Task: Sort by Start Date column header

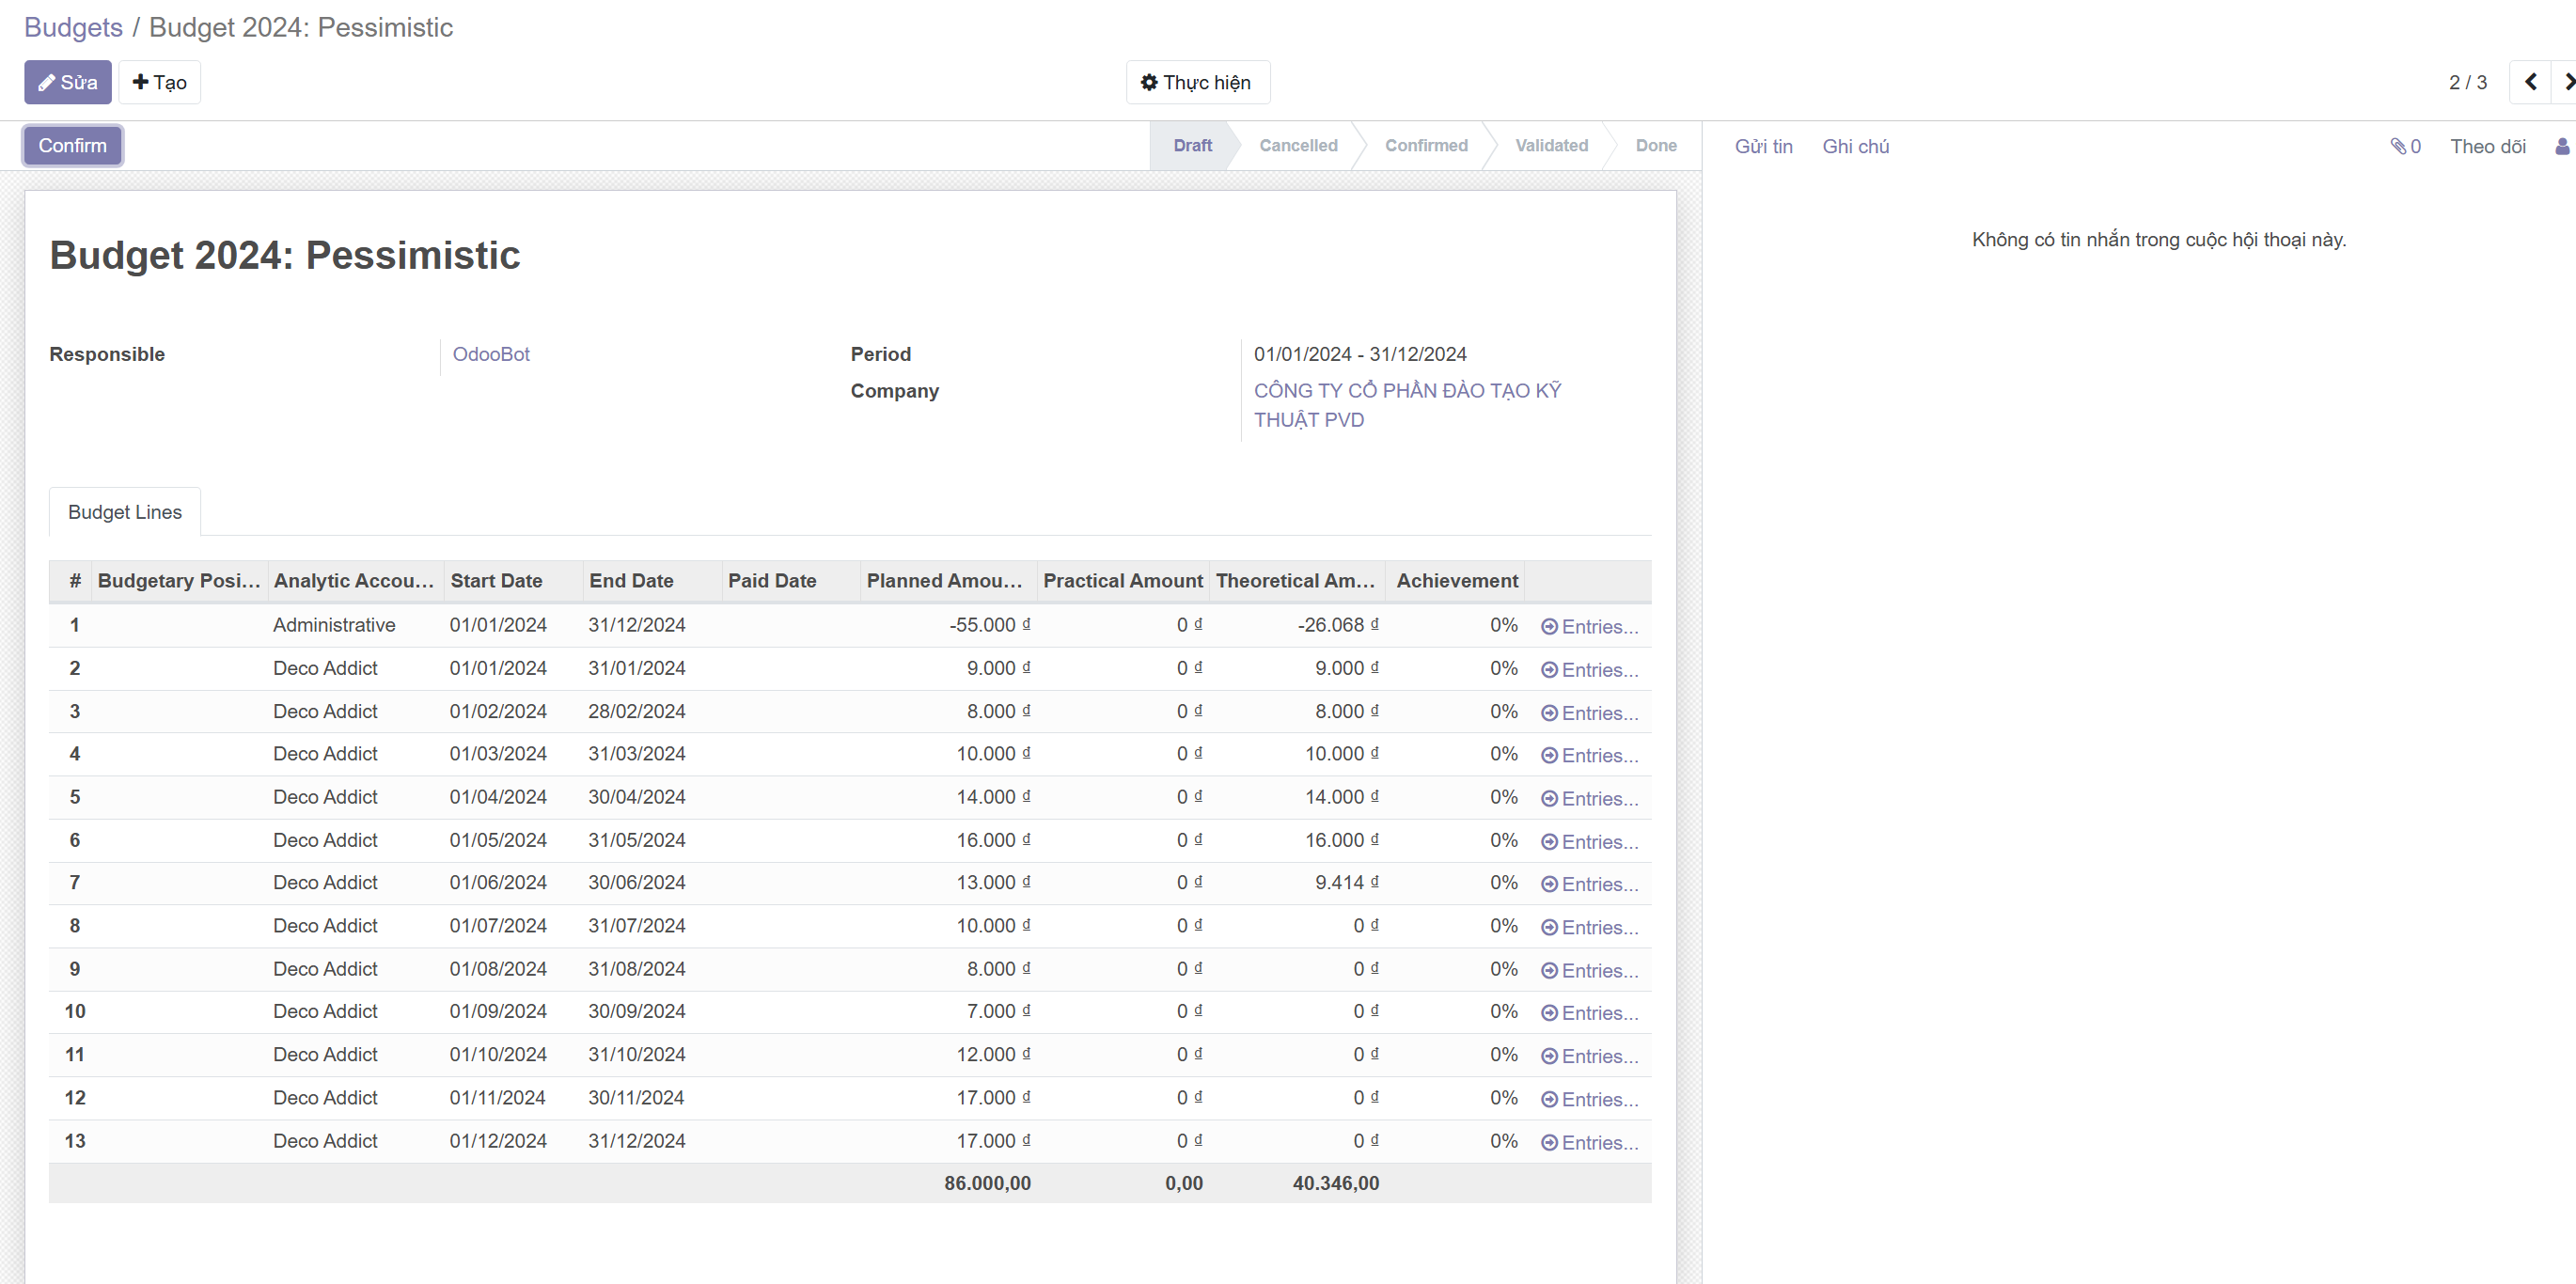Action: click(496, 581)
